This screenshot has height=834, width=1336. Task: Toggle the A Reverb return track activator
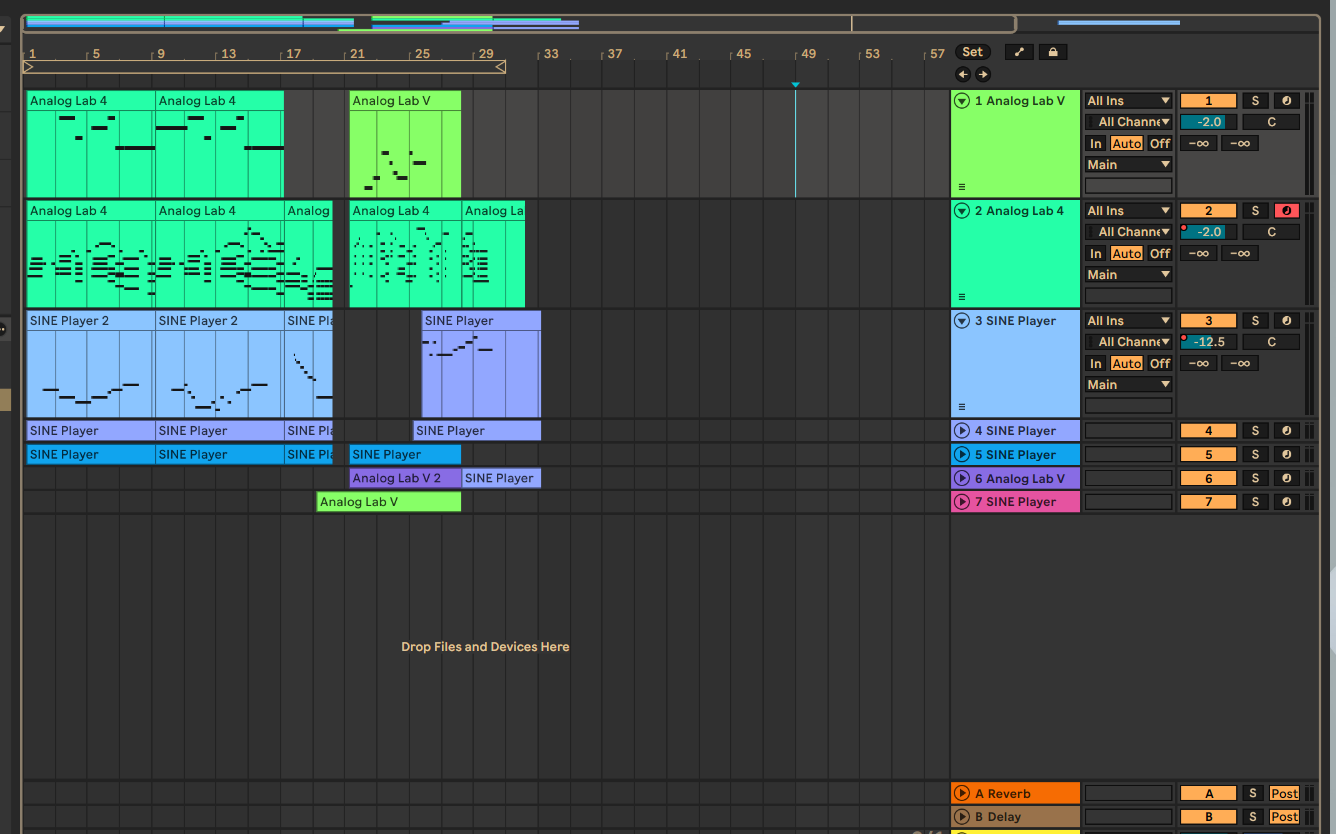pyautogui.click(x=1208, y=793)
